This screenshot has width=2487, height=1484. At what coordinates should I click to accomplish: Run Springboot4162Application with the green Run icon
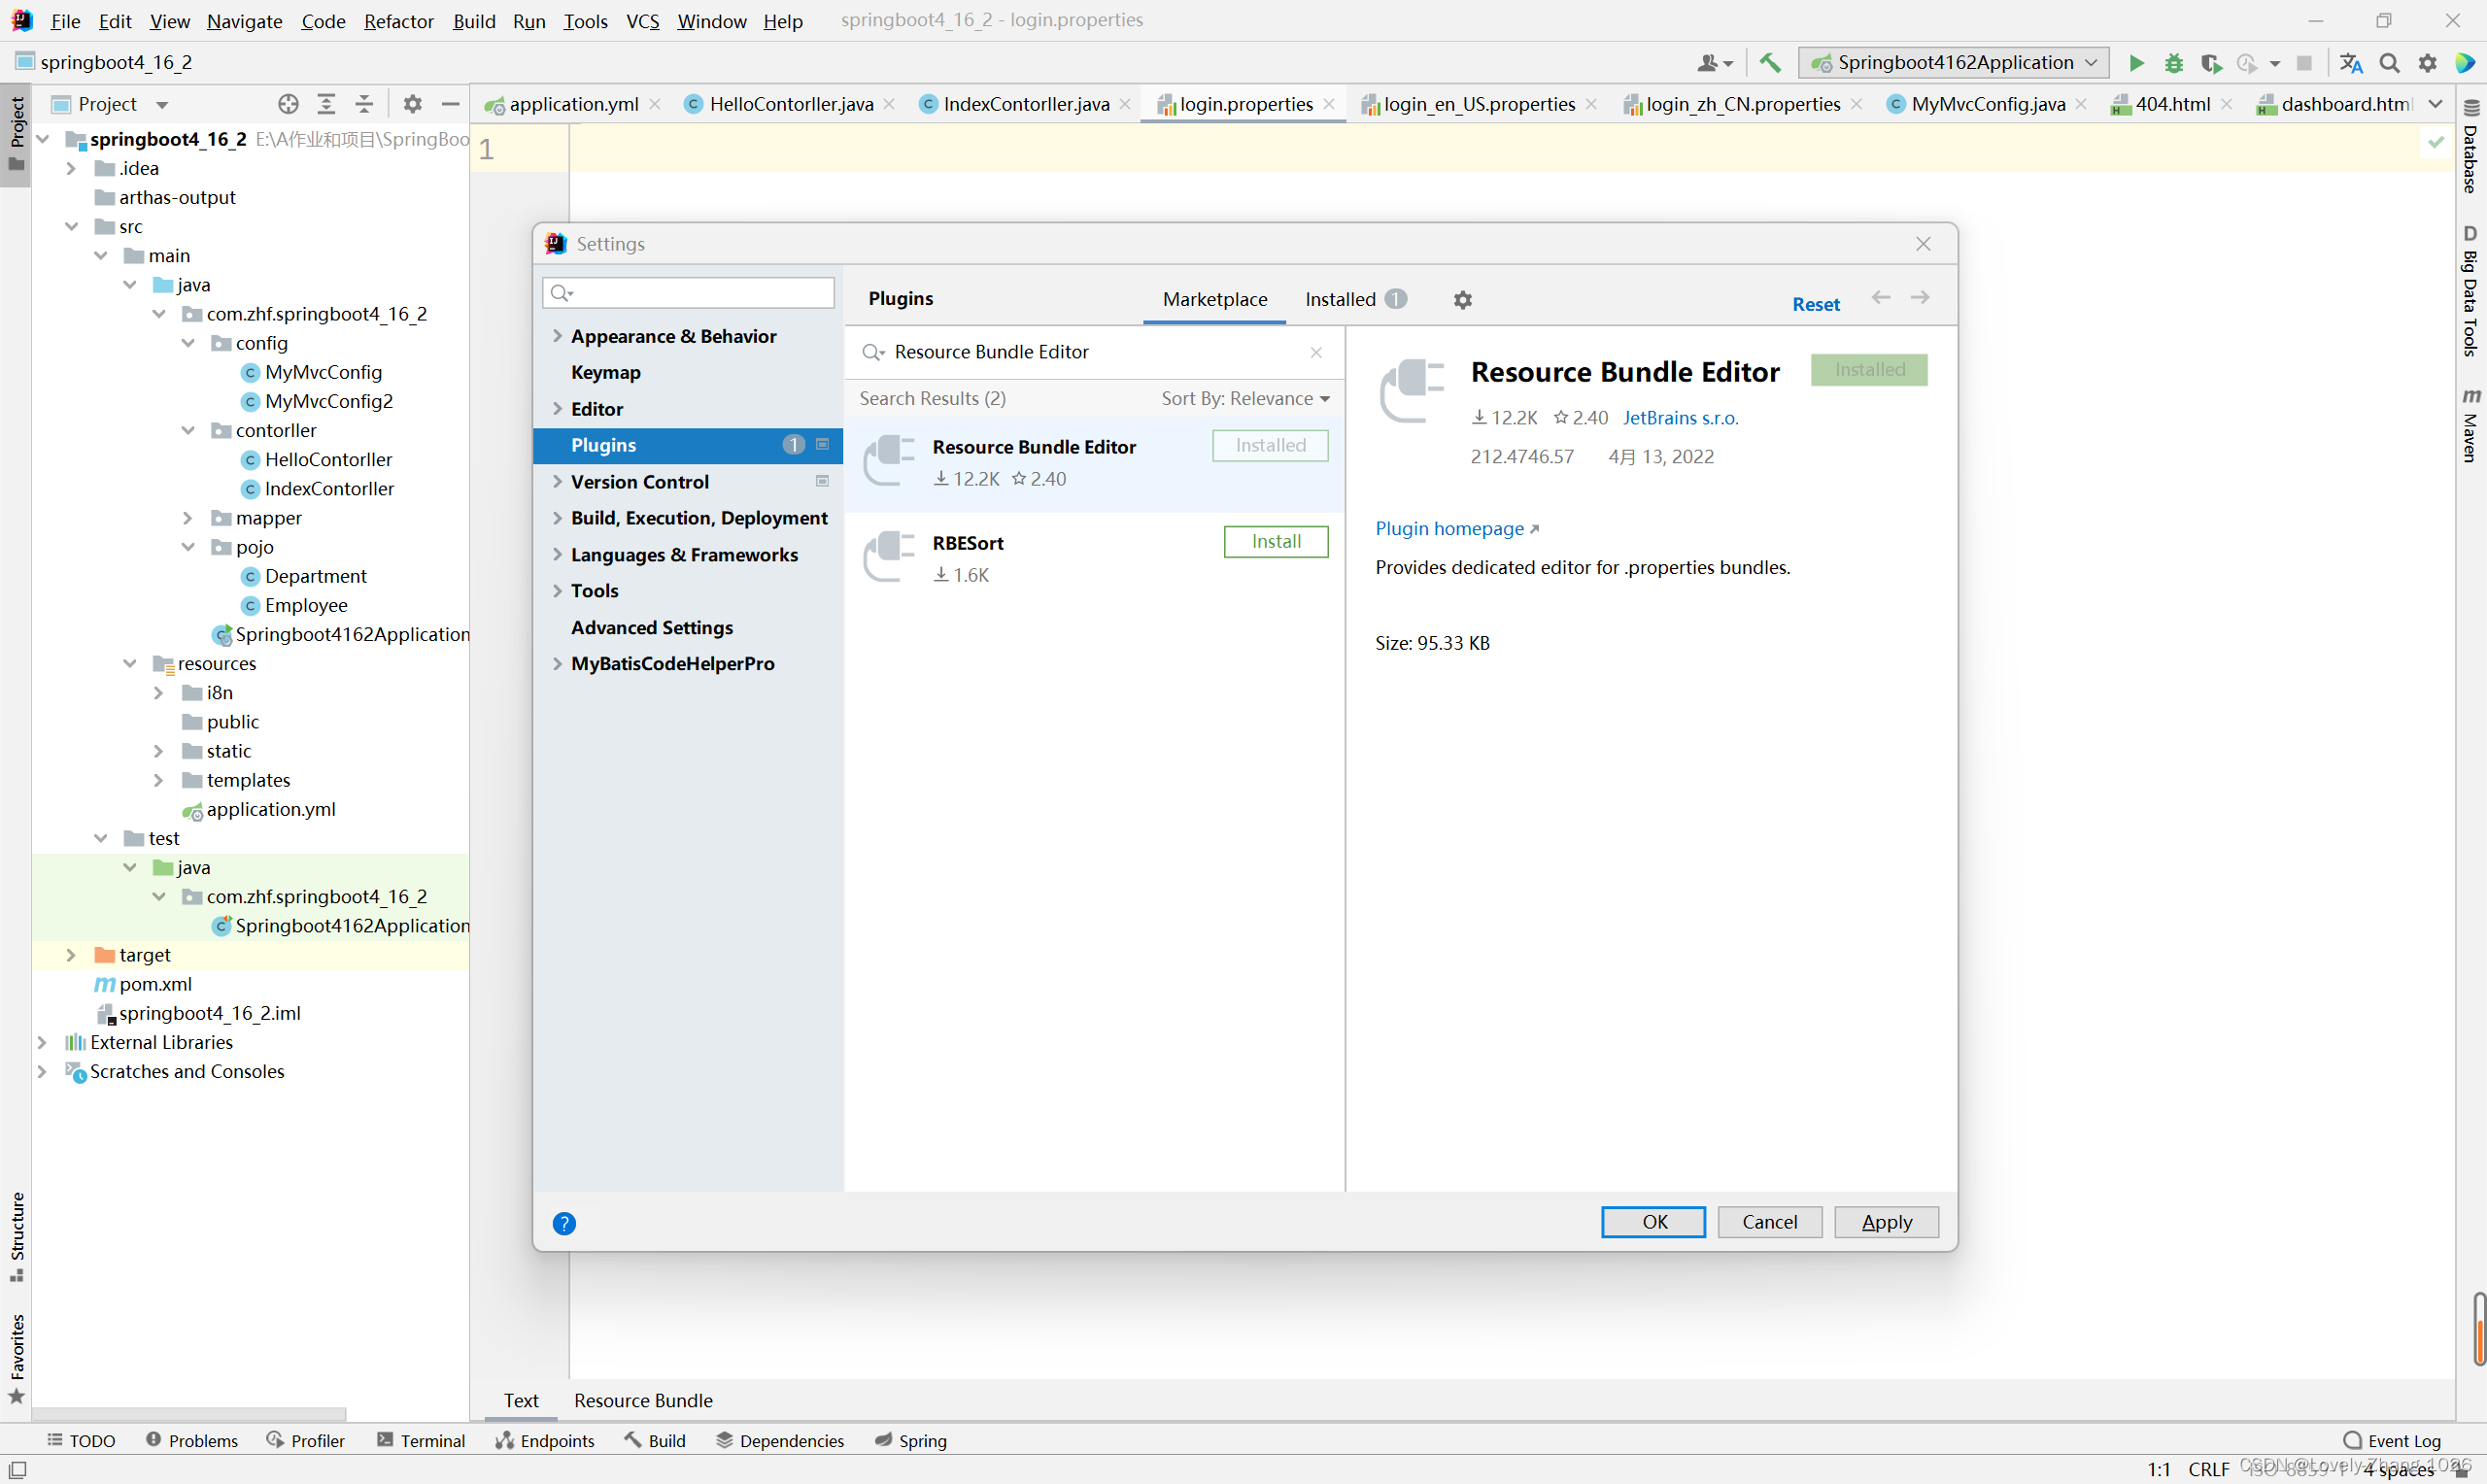pyautogui.click(x=2136, y=62)
